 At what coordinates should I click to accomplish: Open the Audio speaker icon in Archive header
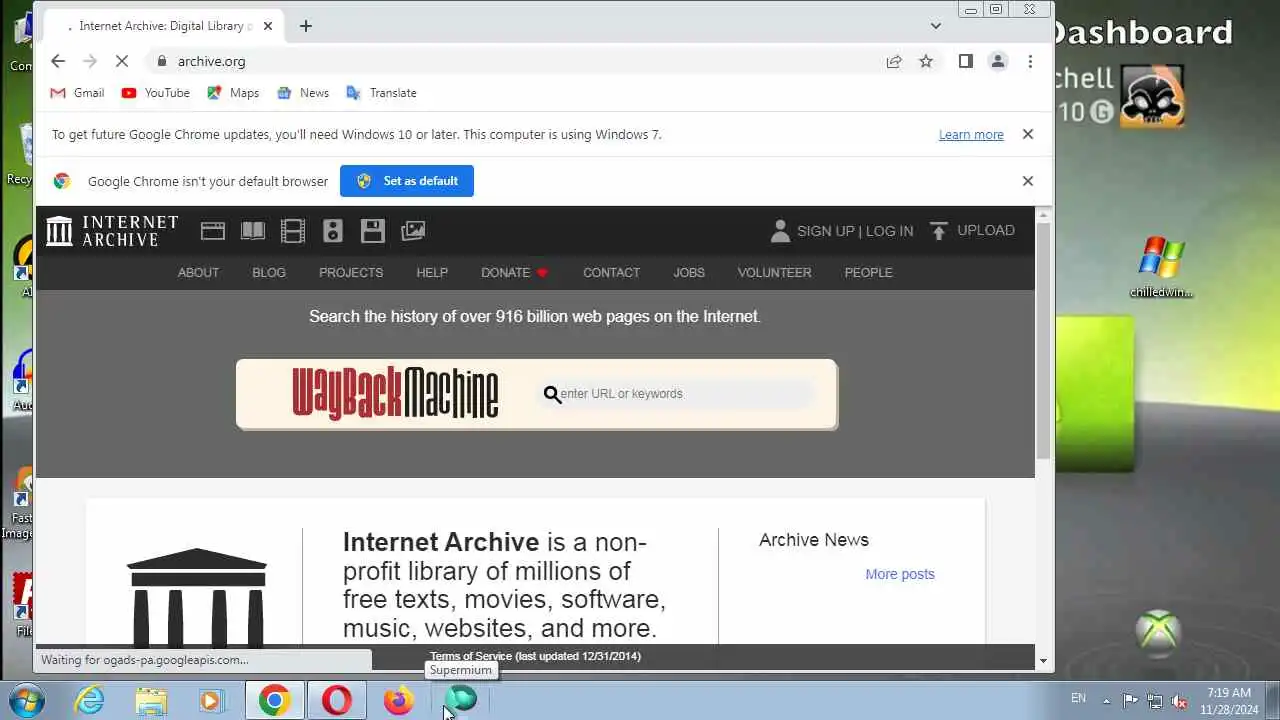click(x=333, y=231)
